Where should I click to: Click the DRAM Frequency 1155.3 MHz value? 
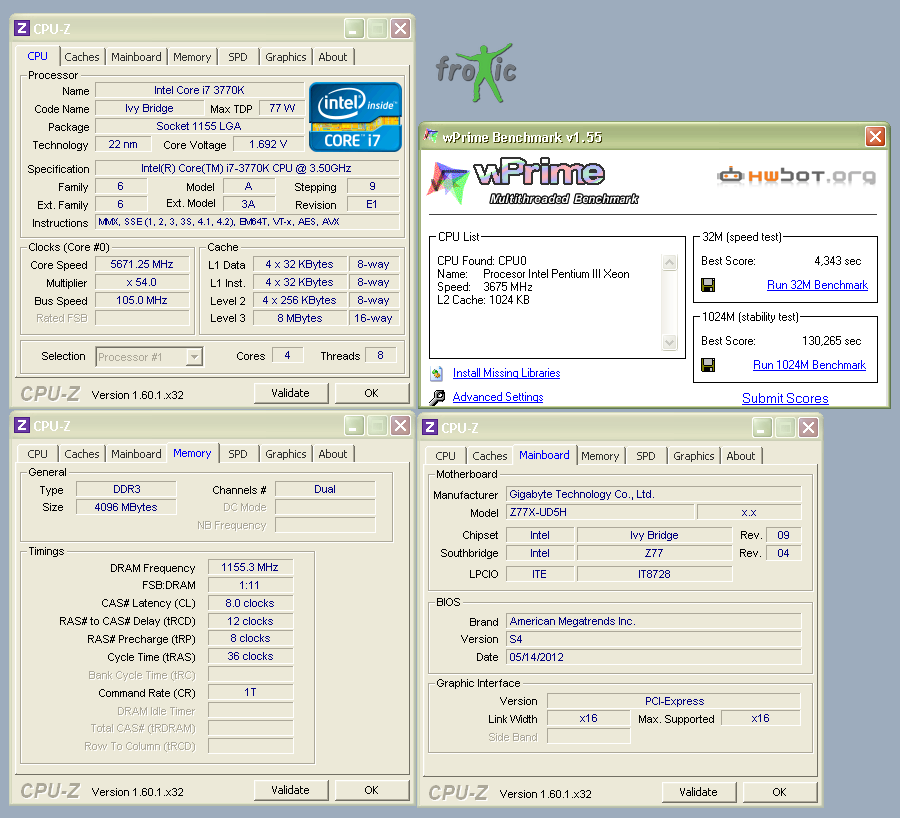pos(250,568)
